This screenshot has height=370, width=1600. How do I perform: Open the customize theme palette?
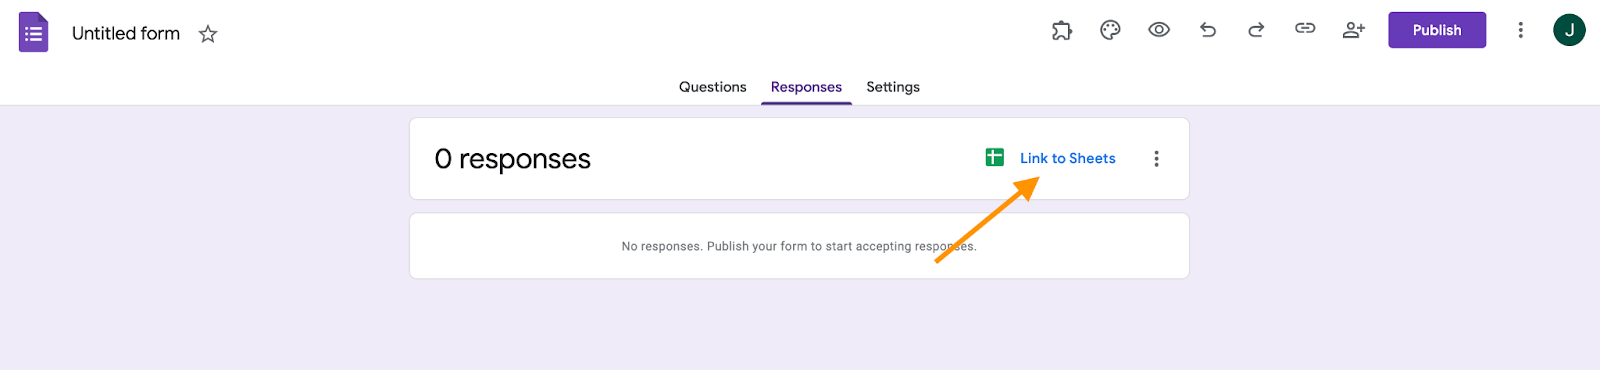[x=1110, y=30]
